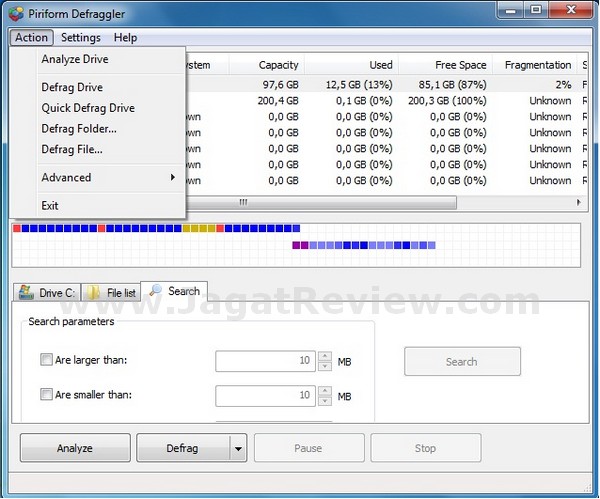The width and height of the screenshot is (600, 499).
Task: Increase the "larger than" size with up arrow
Action: [x=324, y=356]
